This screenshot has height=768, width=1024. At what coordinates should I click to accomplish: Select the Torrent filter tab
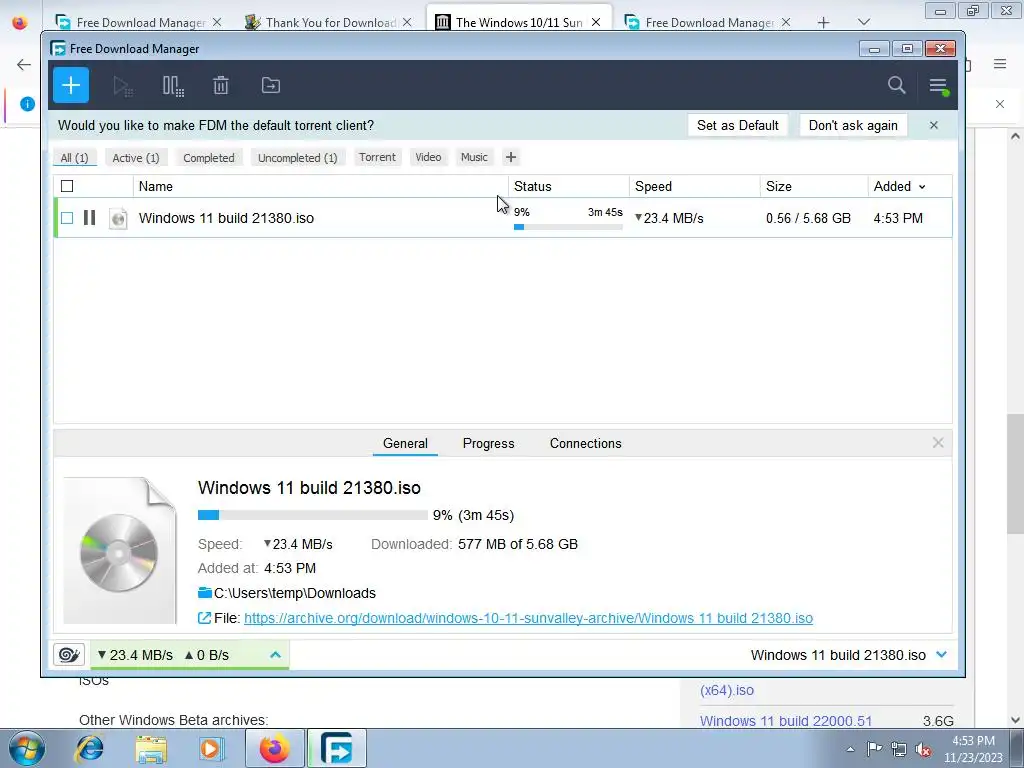click(377, 157)
